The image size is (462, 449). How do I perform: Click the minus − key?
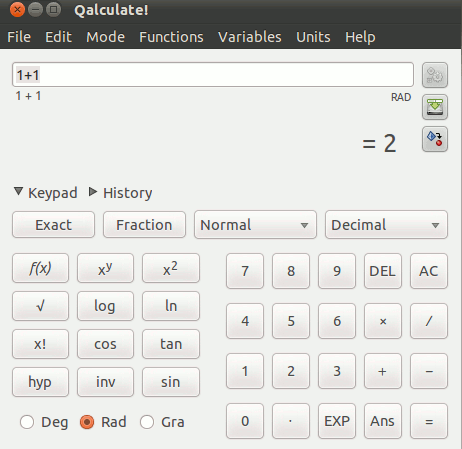(x=429, y=371)
